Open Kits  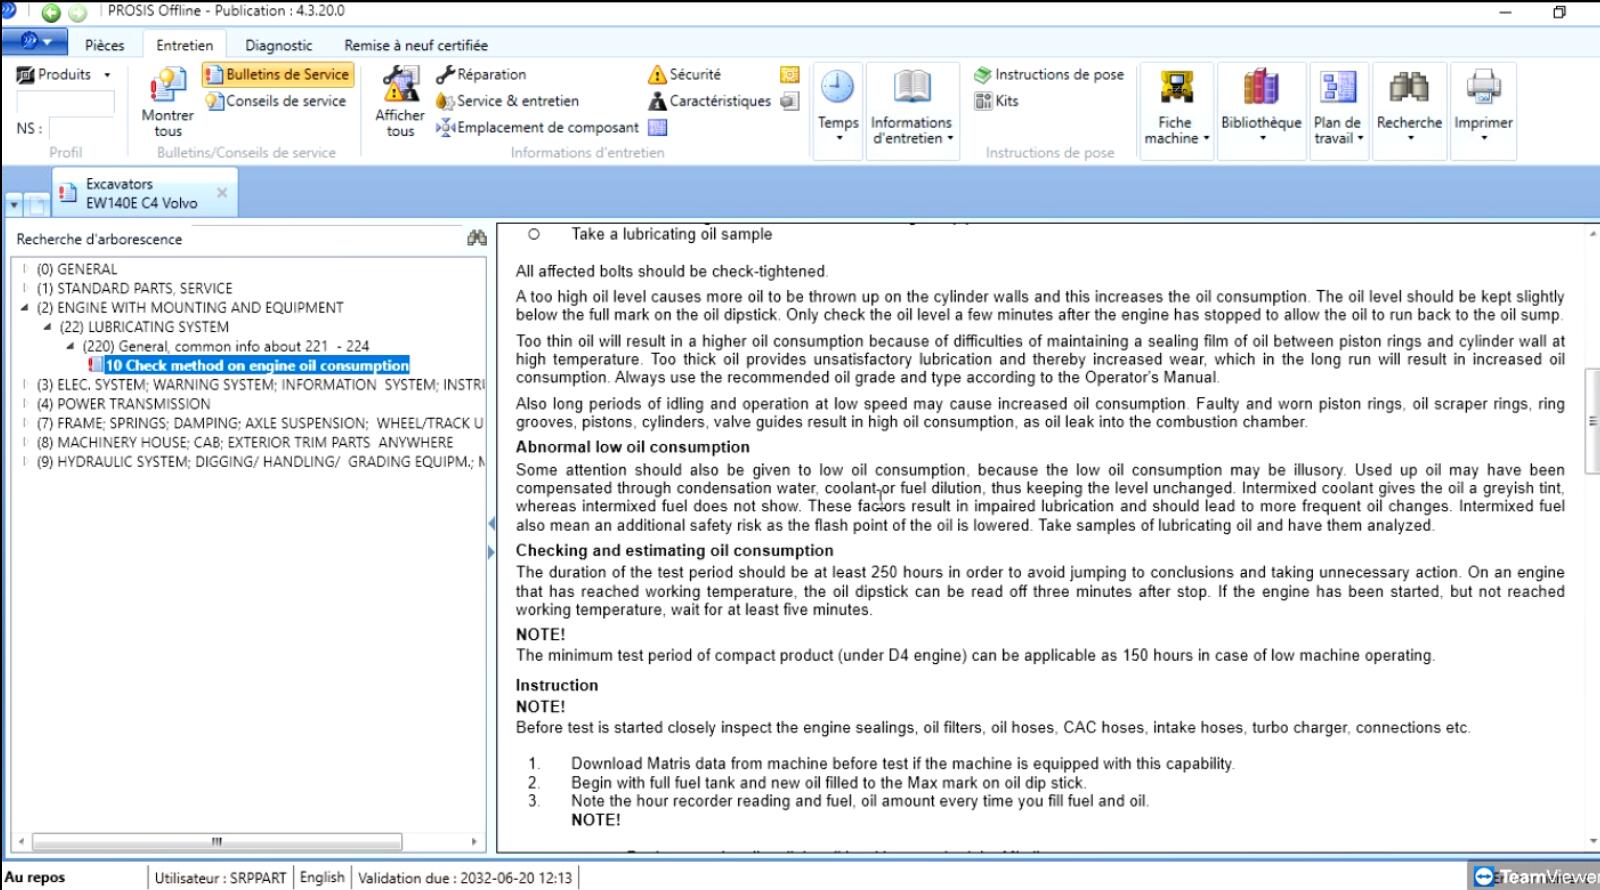click(996, 101)
